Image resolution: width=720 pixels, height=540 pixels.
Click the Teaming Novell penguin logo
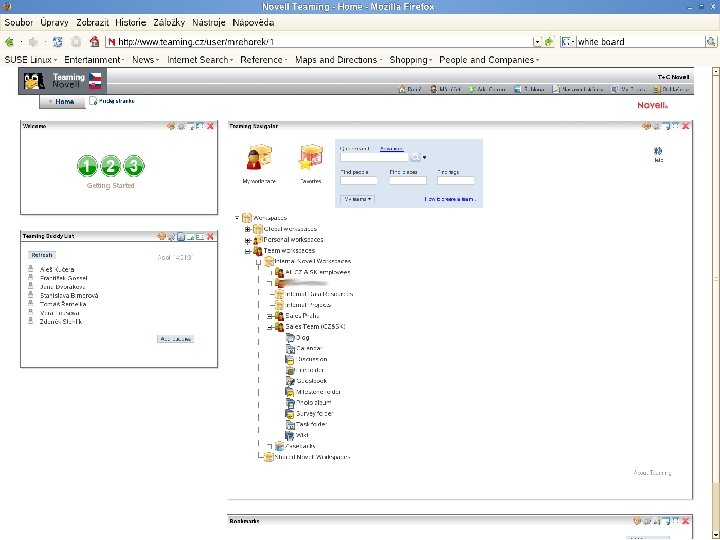pos(34,81)
